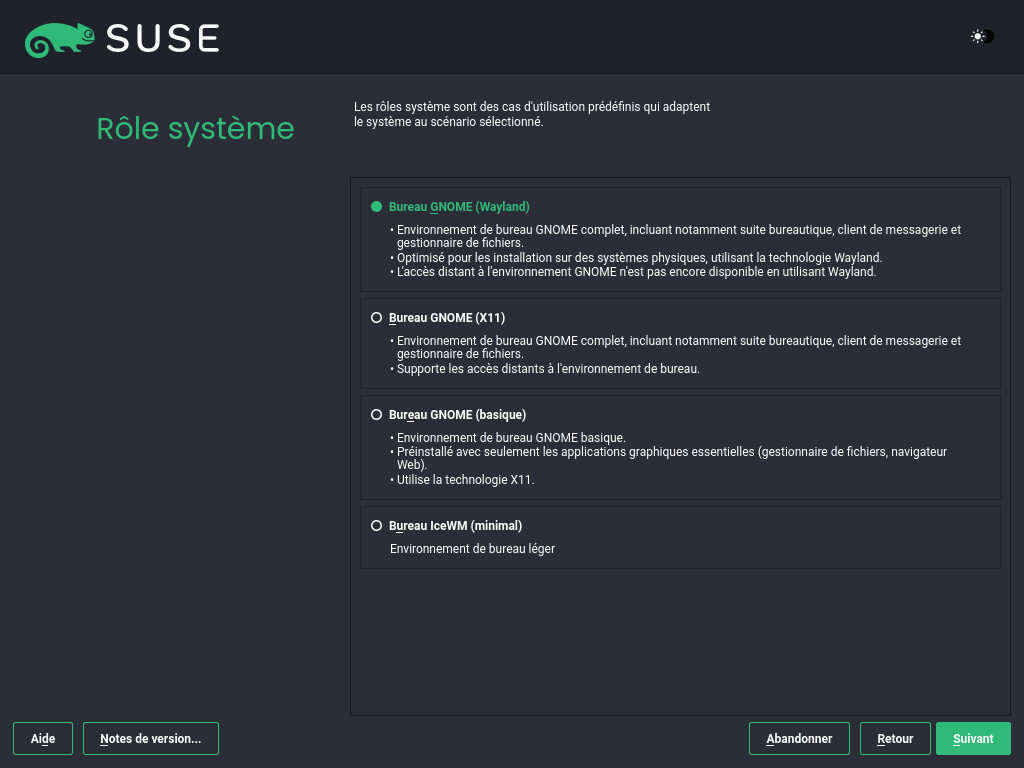Screen dimensions: 1024x768
Task: Click the SUSE wordmark text in header
Action: click(x=162, y=39)
